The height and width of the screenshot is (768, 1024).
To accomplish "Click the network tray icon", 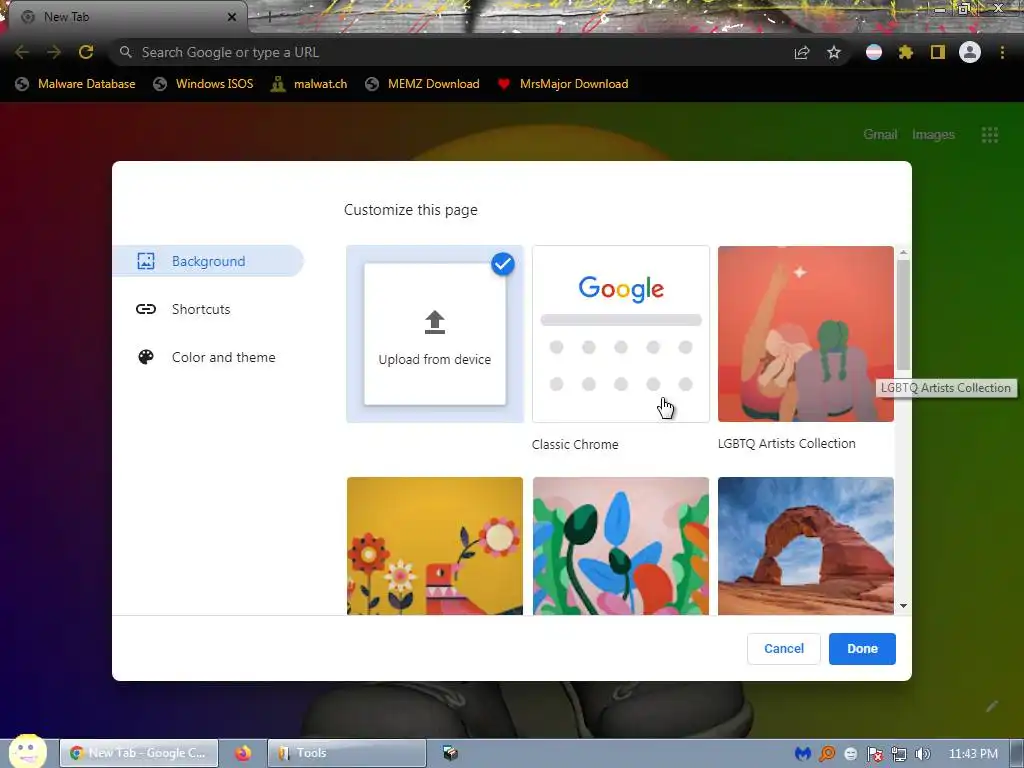I will click(x=899, y=754).
